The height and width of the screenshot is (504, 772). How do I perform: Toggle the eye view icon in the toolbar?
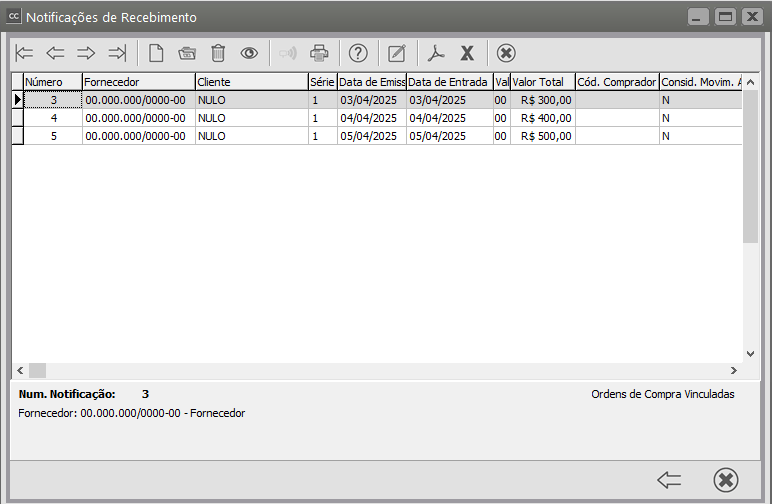[x=249, y=53]
